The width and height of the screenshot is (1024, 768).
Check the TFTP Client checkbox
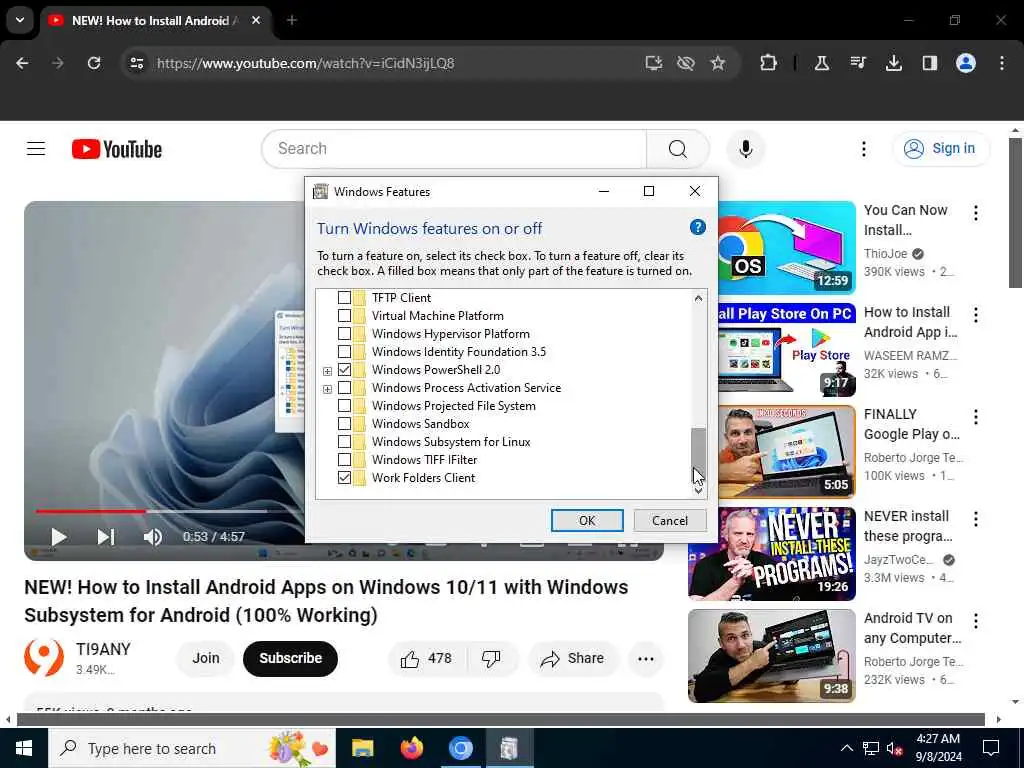(344, 298)
